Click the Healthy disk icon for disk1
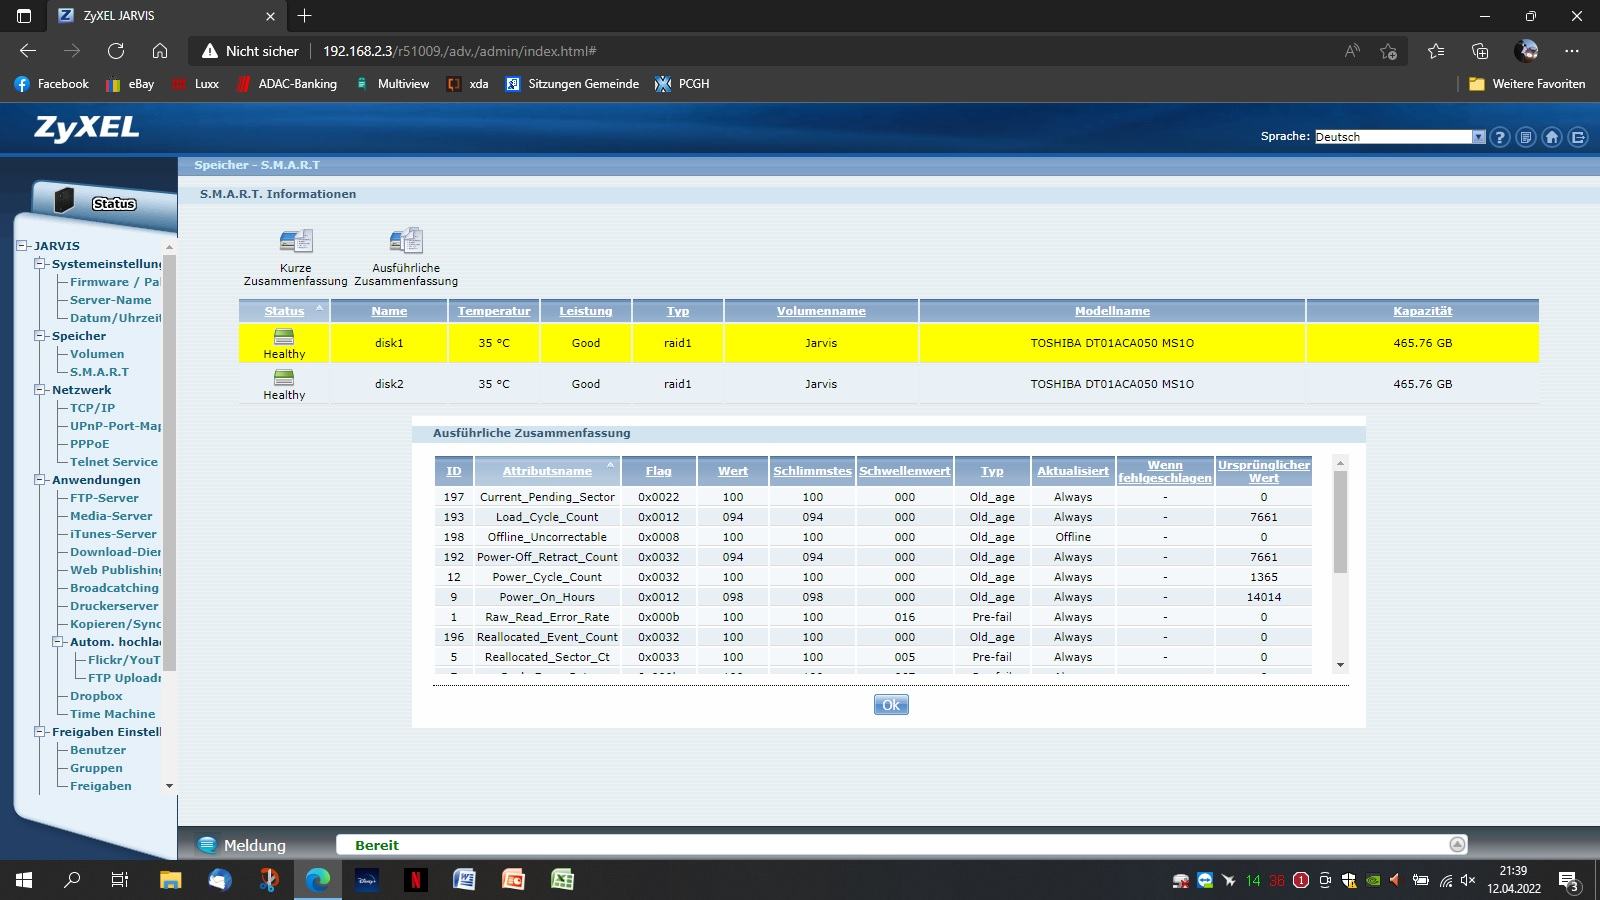1600x900 pixels. (284, 336)
